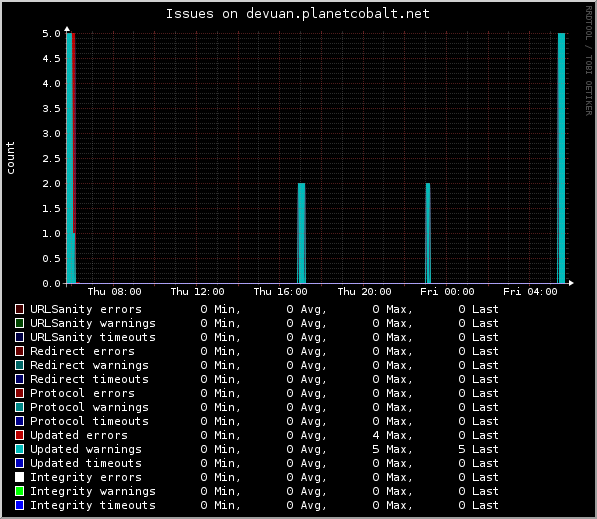
Task: Click the cyan spike near Fri 00:00
Action: click(x=428, y=233)
